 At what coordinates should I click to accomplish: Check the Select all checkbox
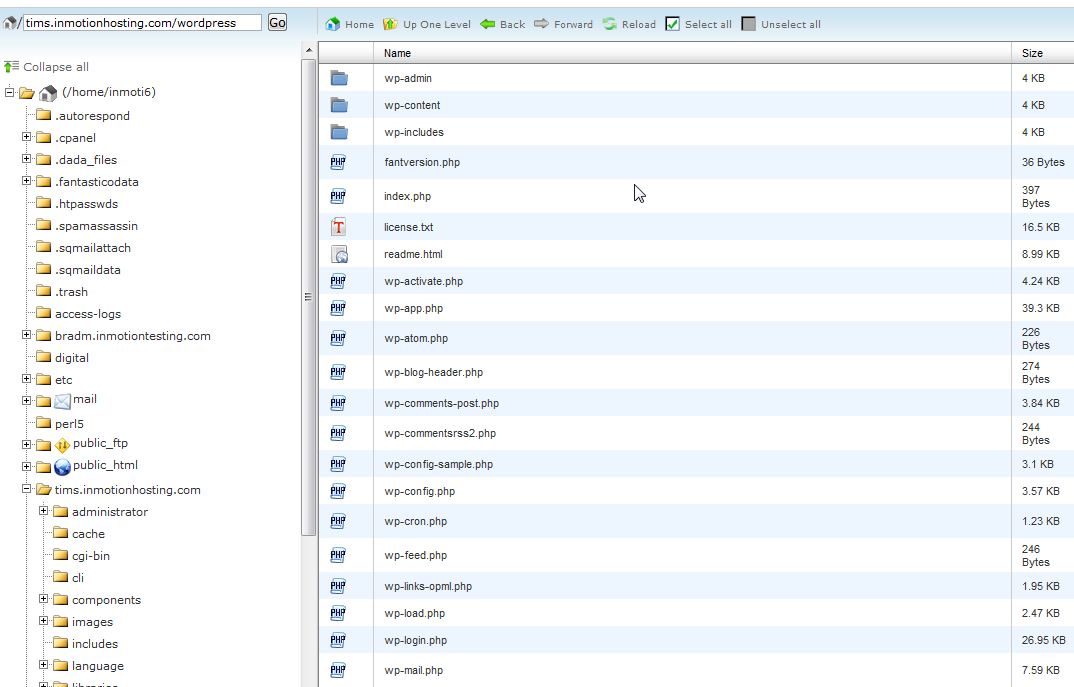click(x=673, y=24)
